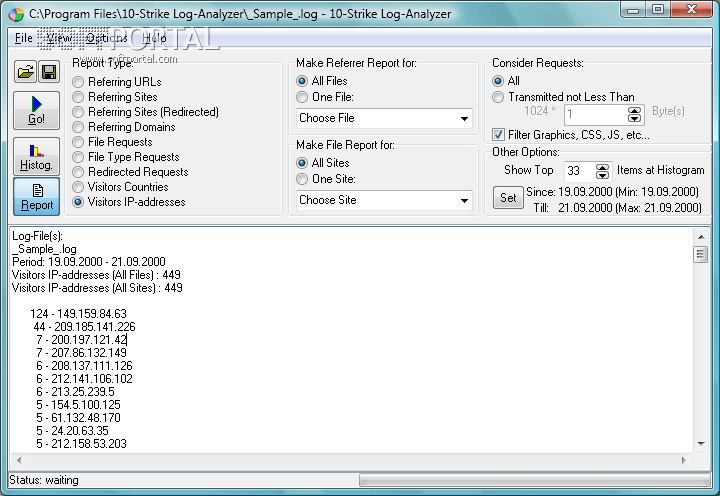Click the '6 - 213.25.239.5' line
This screenshot has height=496, width=720.
pos(75,392)
